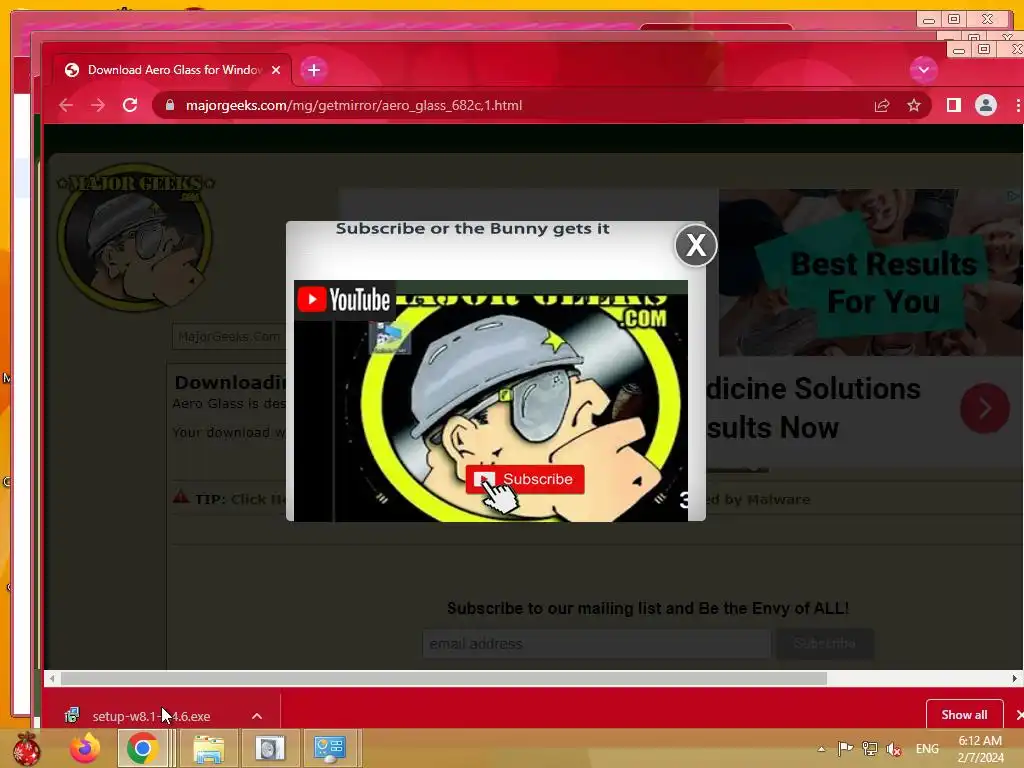Open Firefox from the taskbar
The width and height of the screenshot is (1024, 768).
click(85, 748)
